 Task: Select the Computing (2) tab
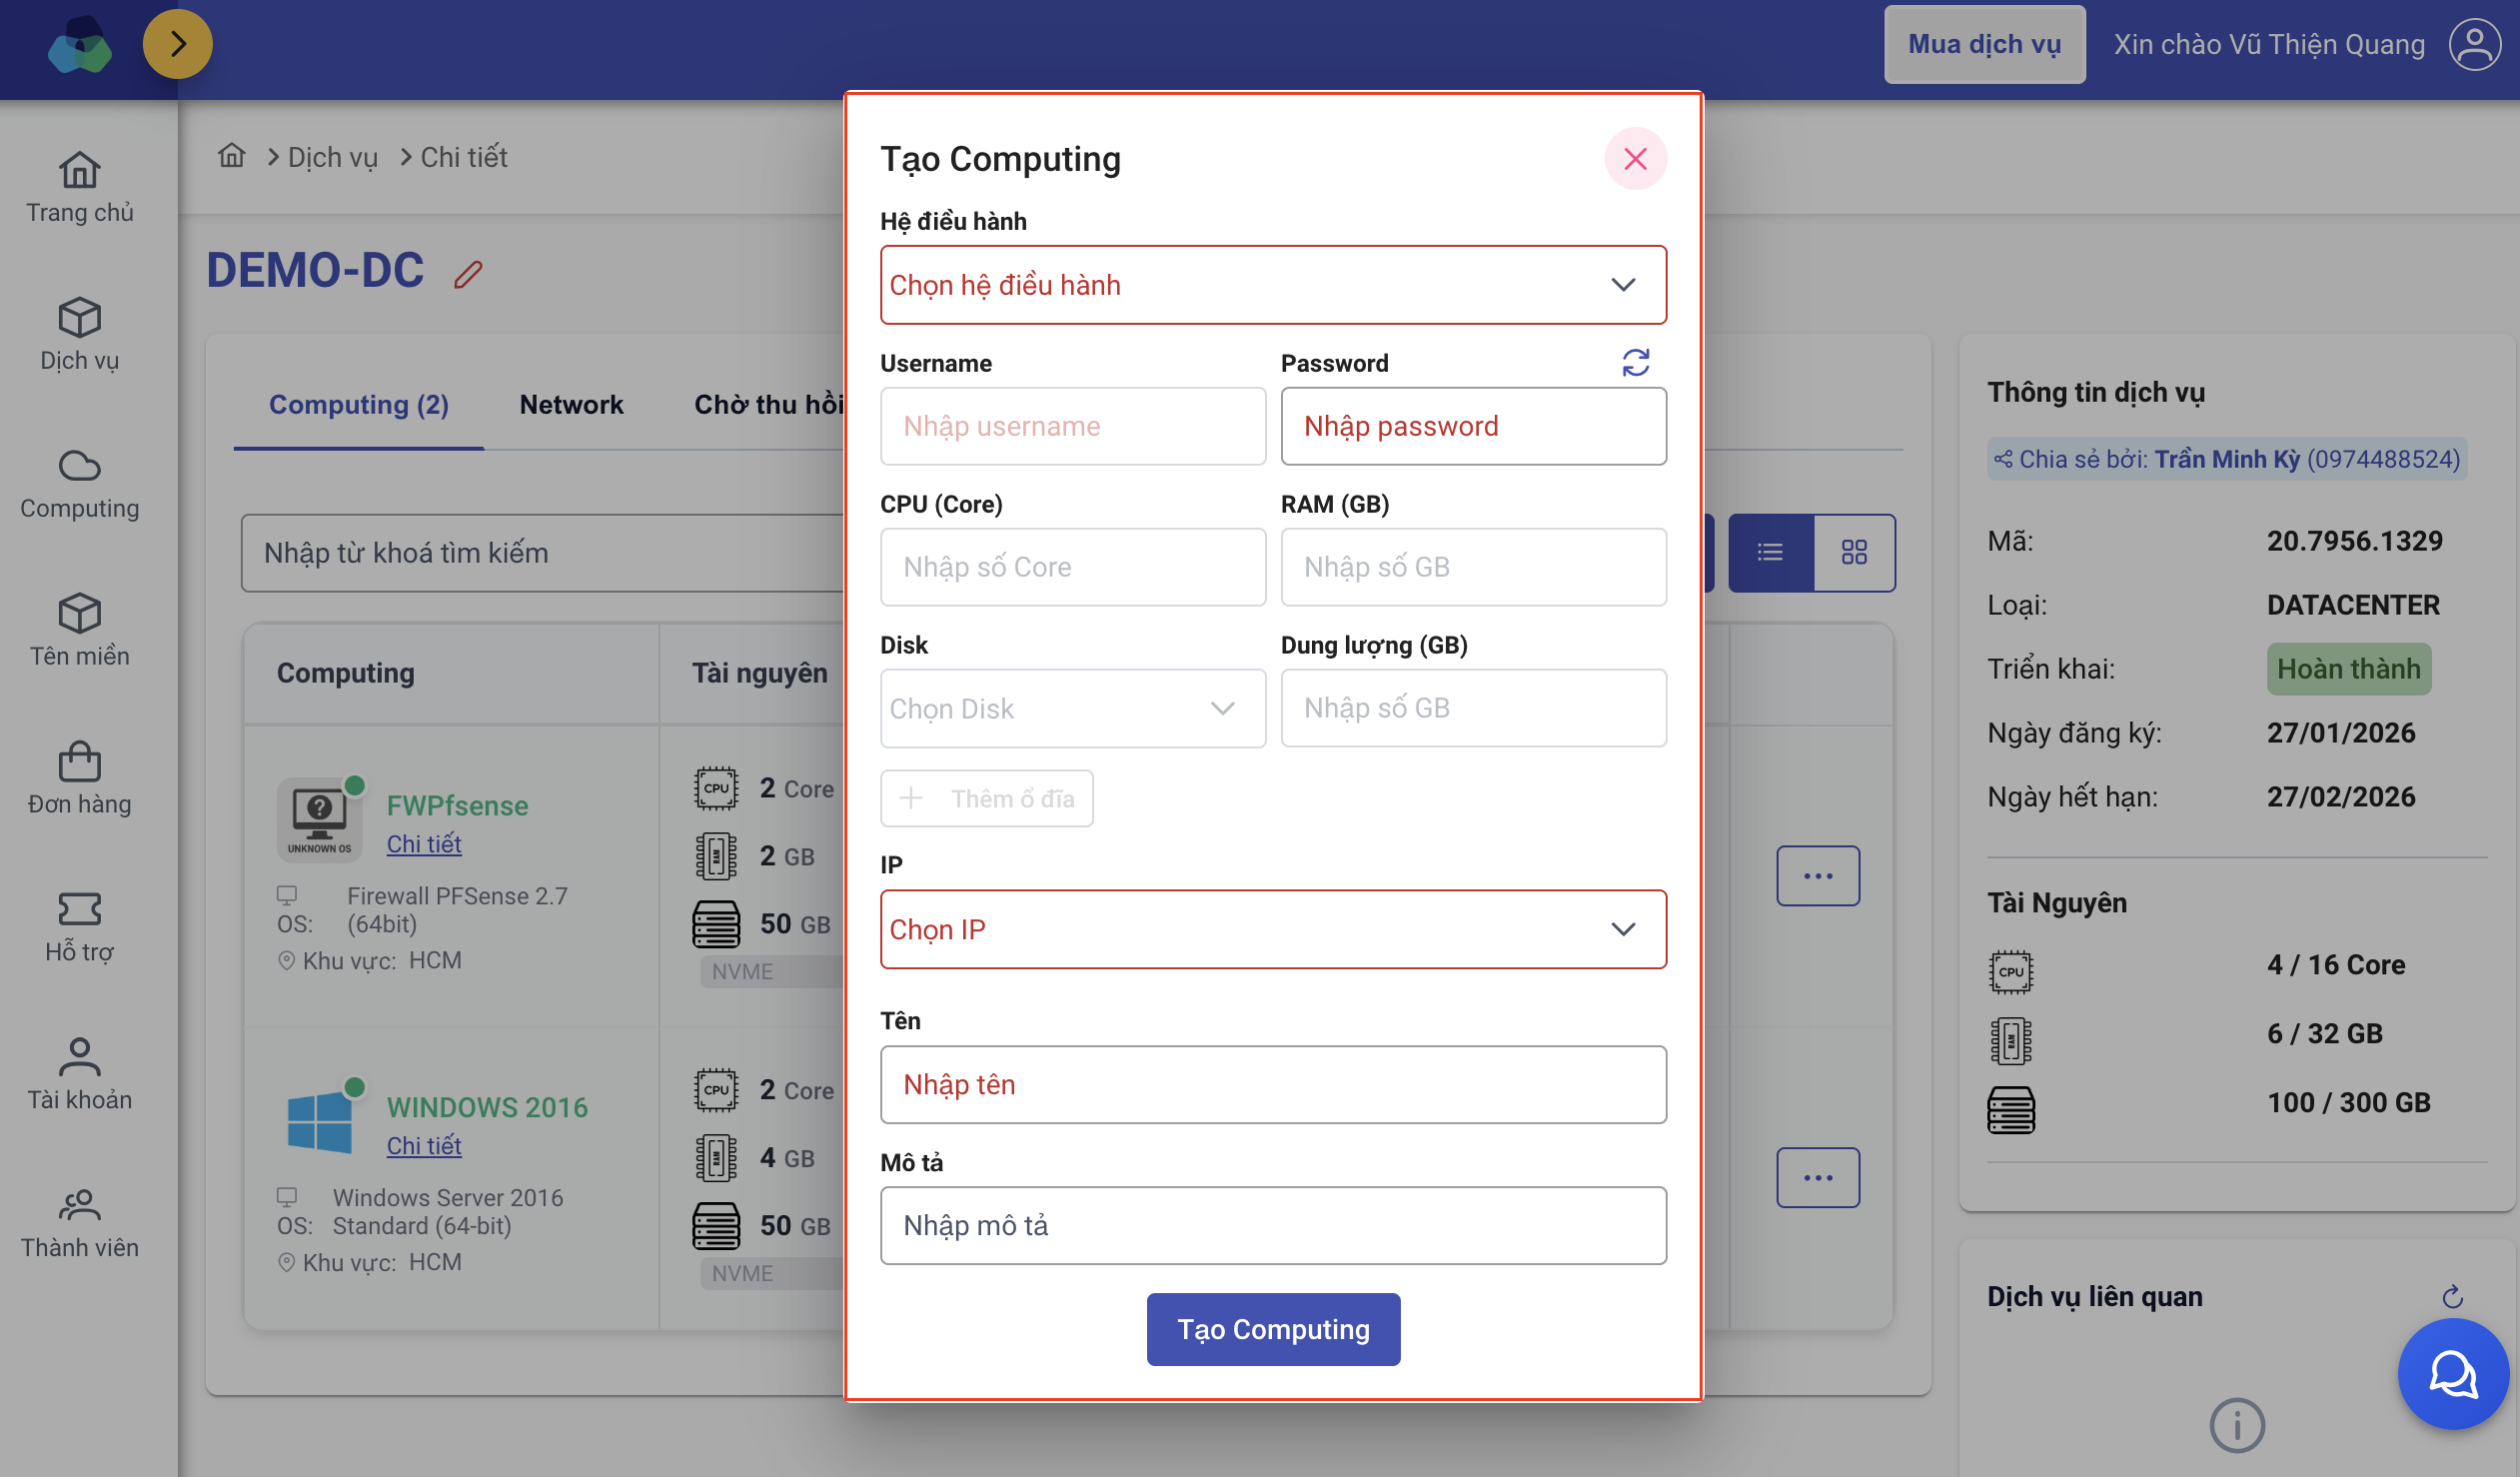[x=358, y=405]
